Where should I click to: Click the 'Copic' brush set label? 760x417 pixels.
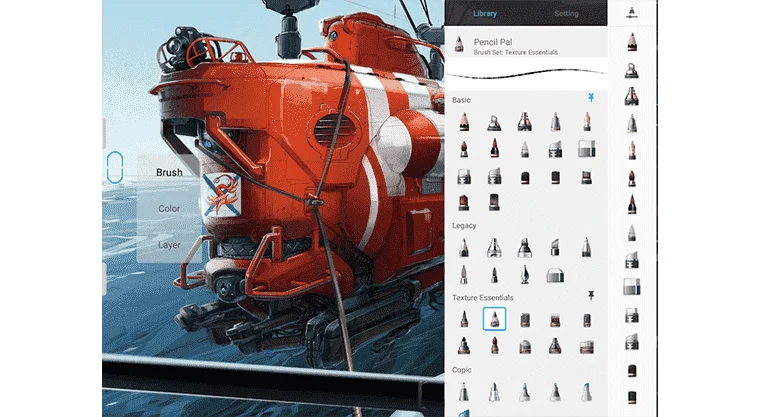(461, 369)
